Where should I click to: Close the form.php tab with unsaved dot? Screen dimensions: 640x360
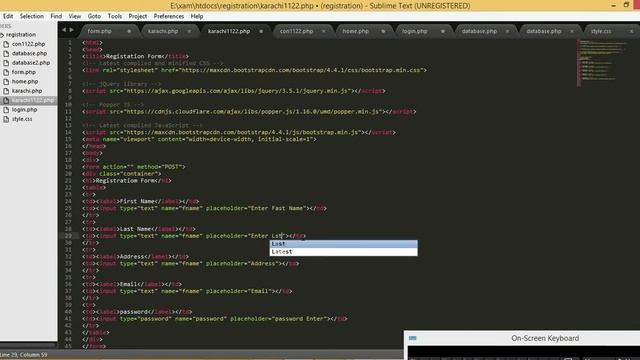129,31
